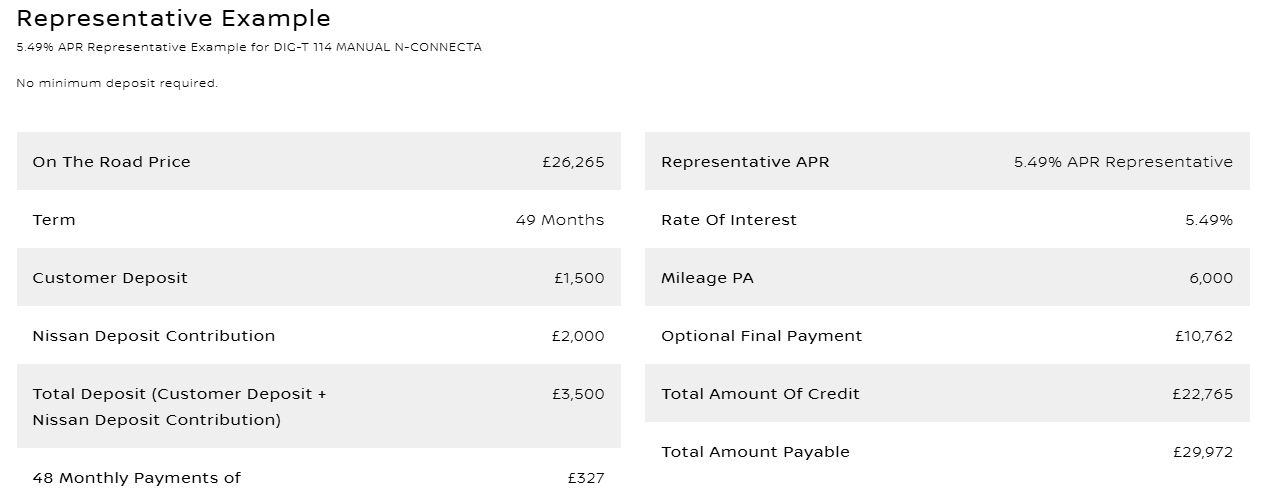Click the £1,500 deposit value
This screenshot has width=1272, height=498.
coord(579,278)
